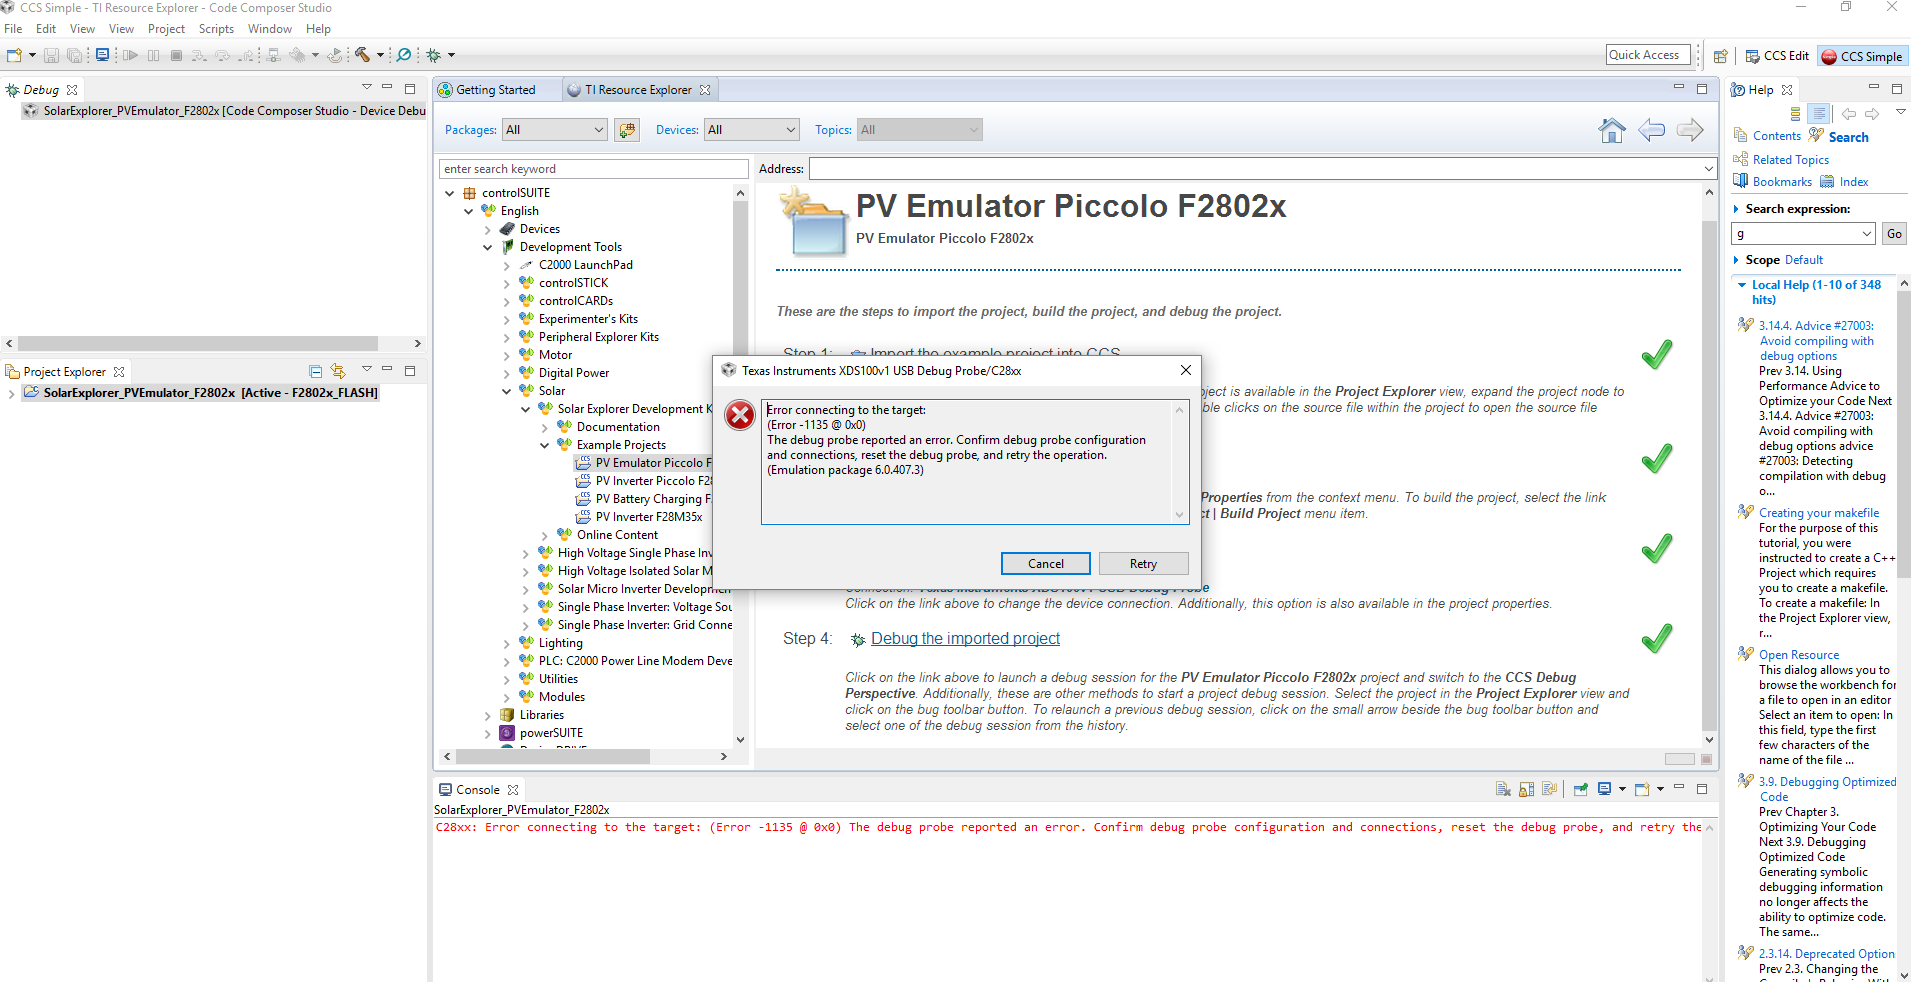This screenshot has width=1911, height=982.
Task: Click the Pin Console icon
Action: (1581, 789)
